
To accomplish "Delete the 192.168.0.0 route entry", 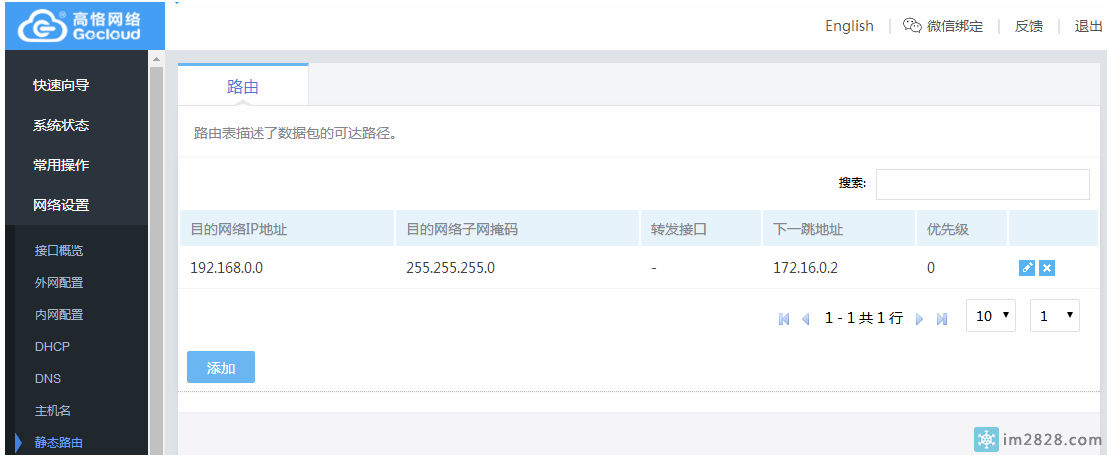I will 1047,268.
